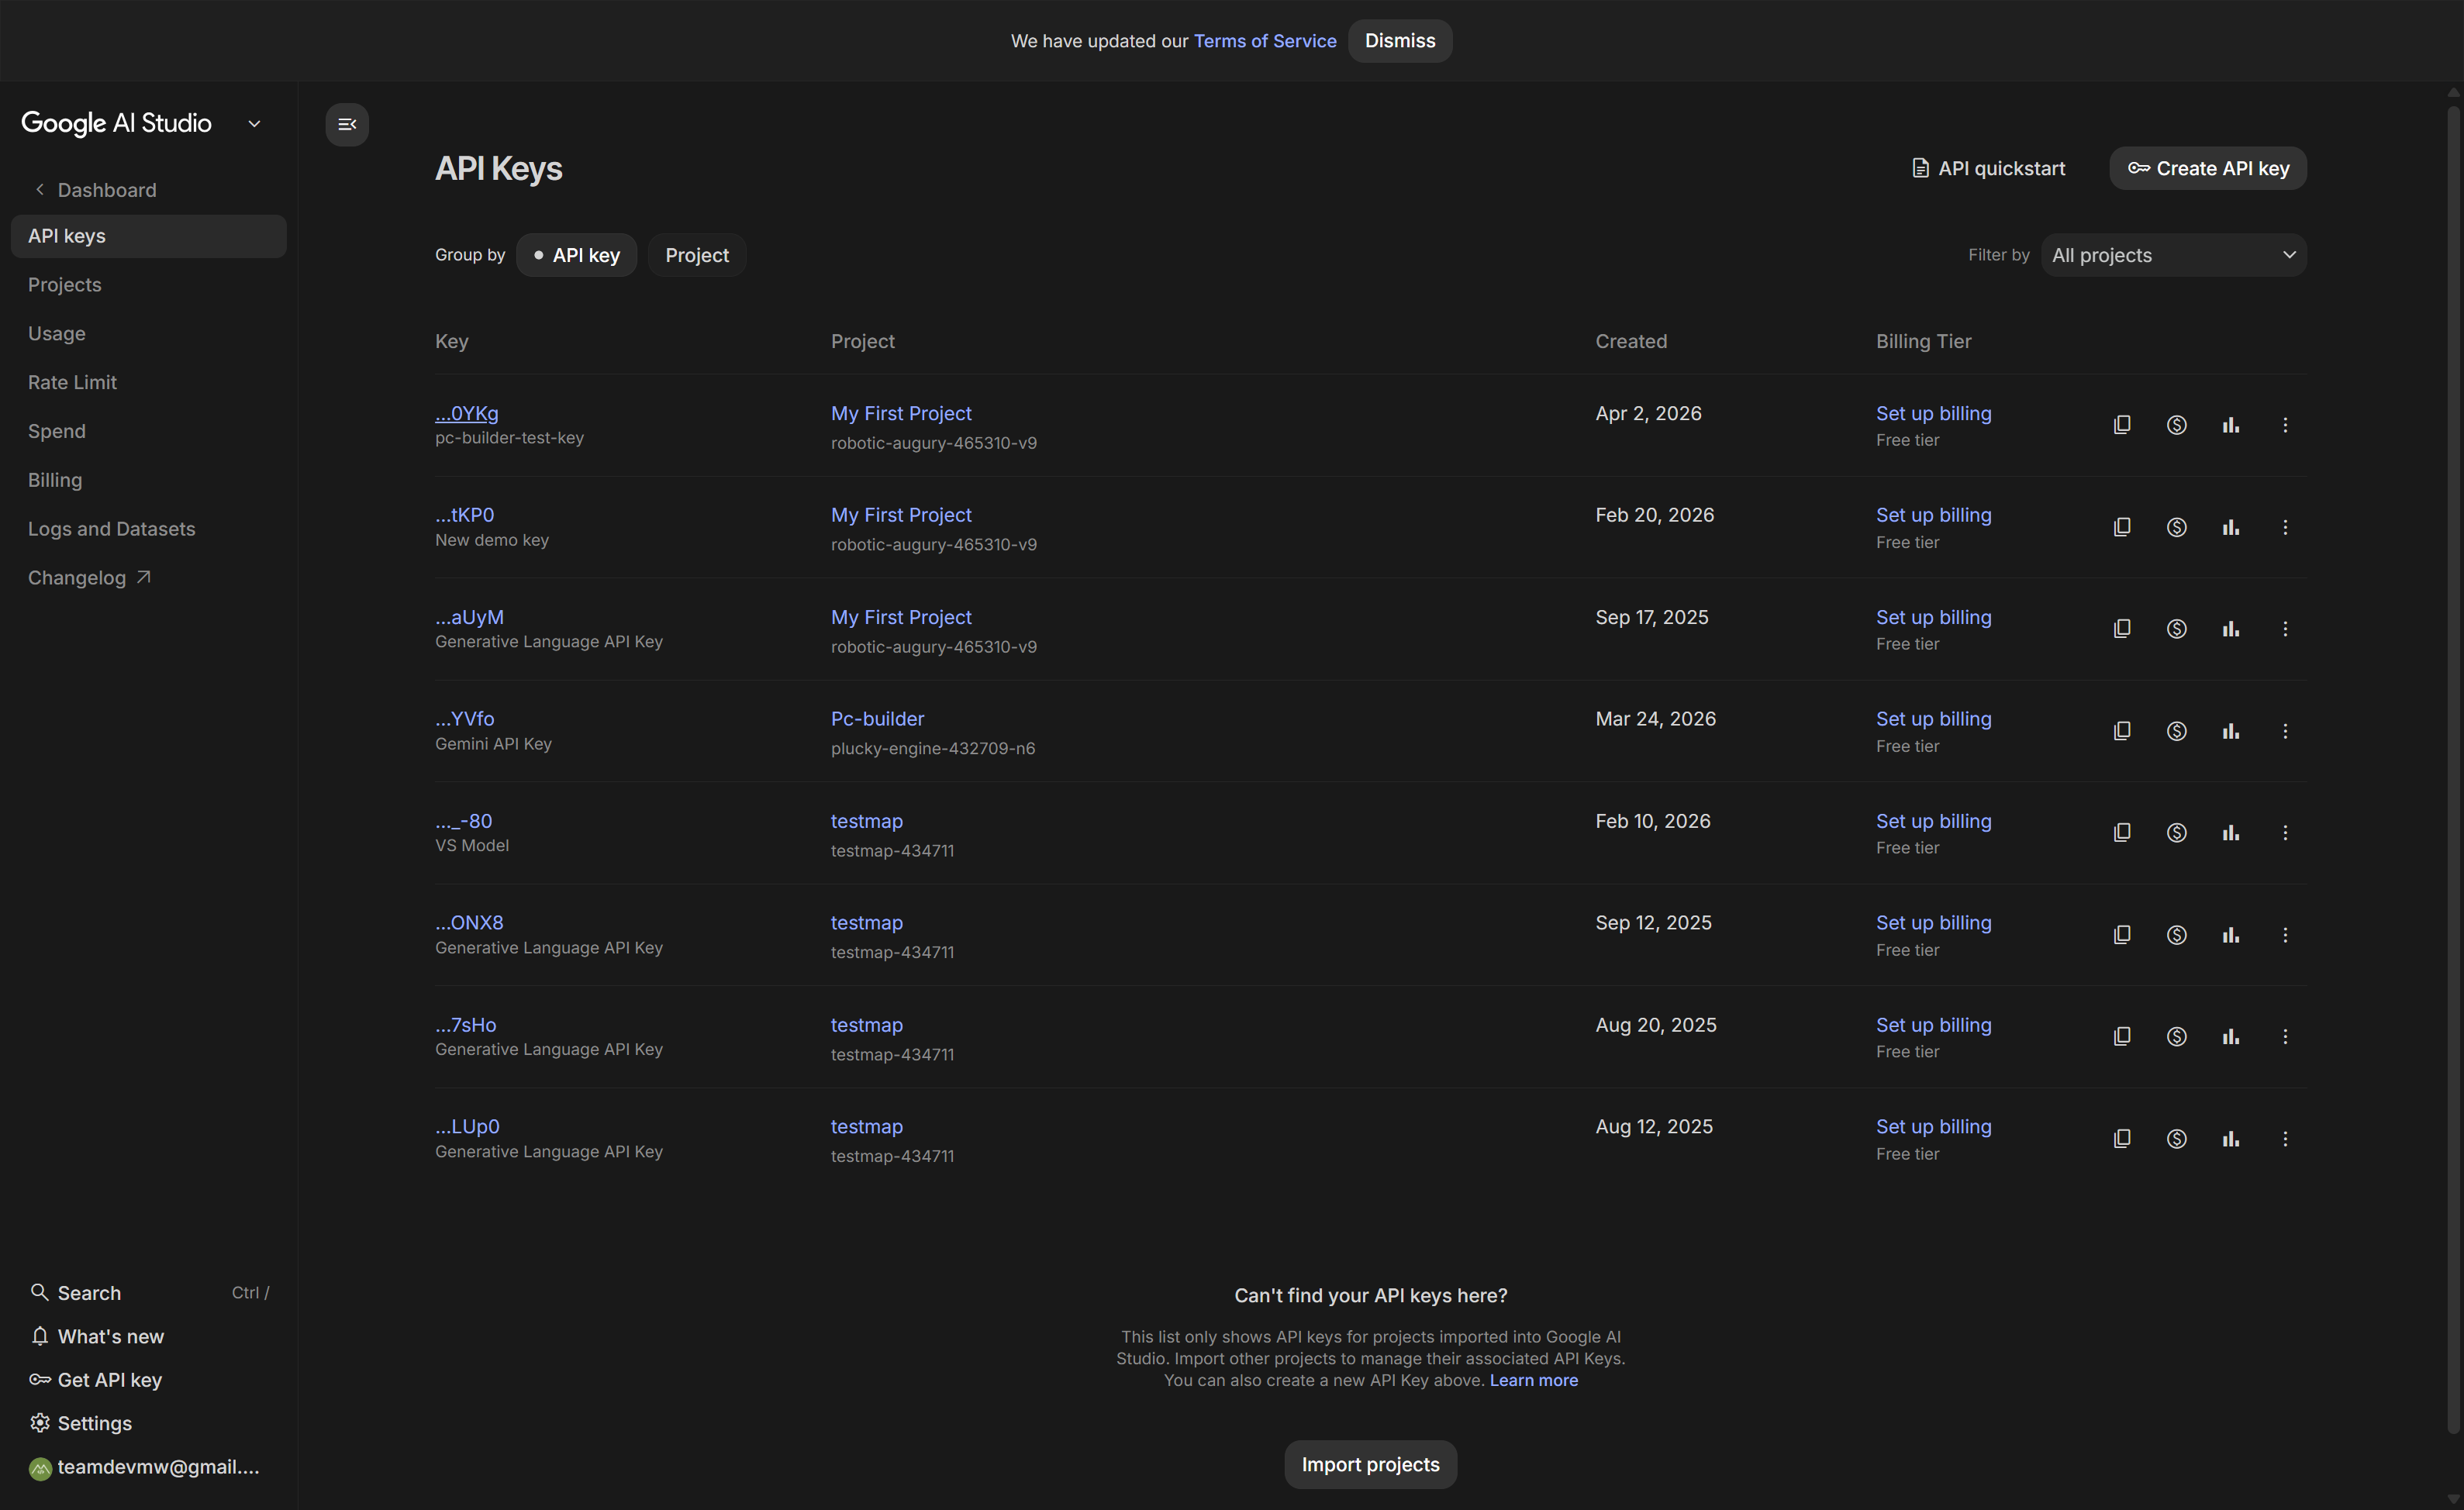Viewport: 2464px width, 1510px height.
Task: Open the All projects filter dropdown
Action: point(2173,255)
